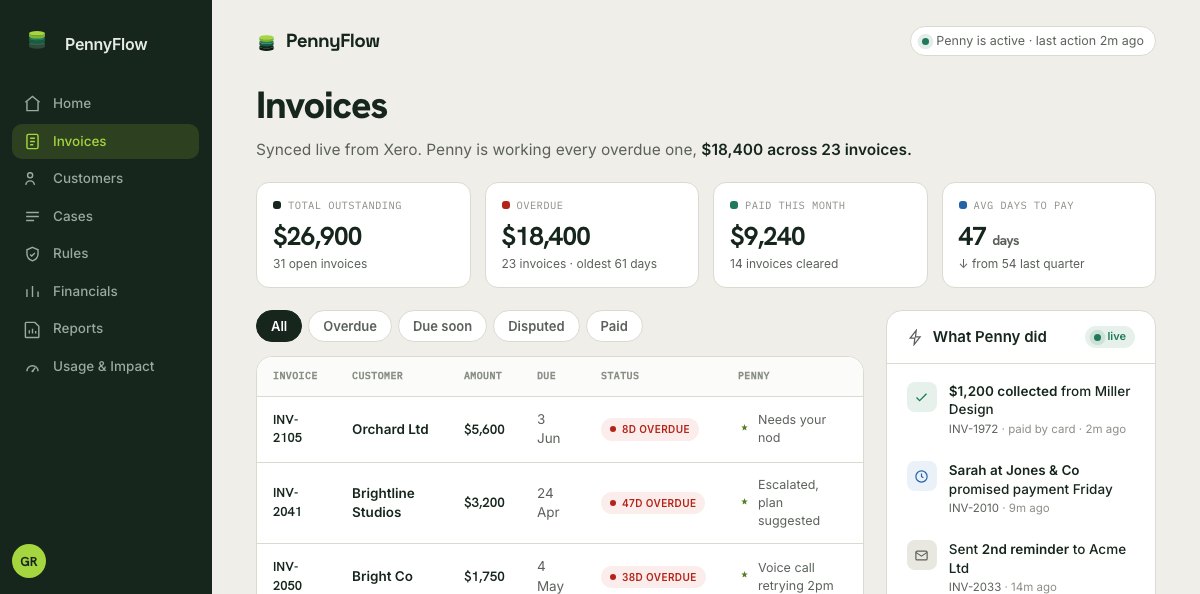Click the PennyFlow logo icon in sidebar
The image size is (1200, 594).
point(37,41)
